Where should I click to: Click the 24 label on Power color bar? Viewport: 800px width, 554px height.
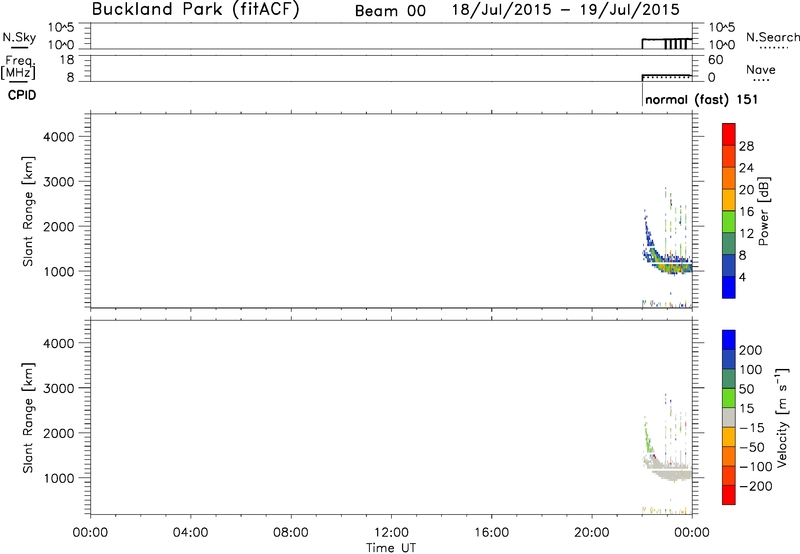(x=746, y=168)
